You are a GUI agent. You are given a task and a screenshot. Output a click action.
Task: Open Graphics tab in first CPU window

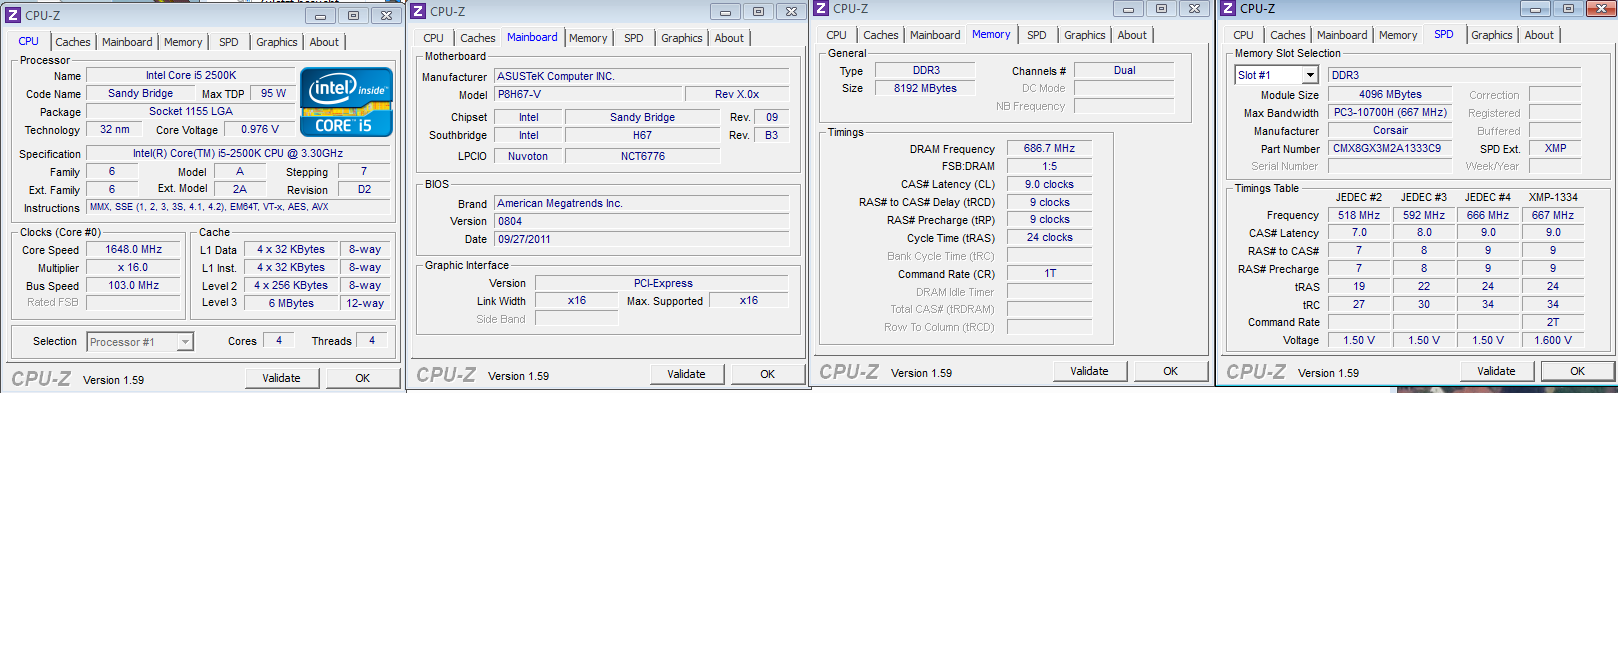point(277,42)
